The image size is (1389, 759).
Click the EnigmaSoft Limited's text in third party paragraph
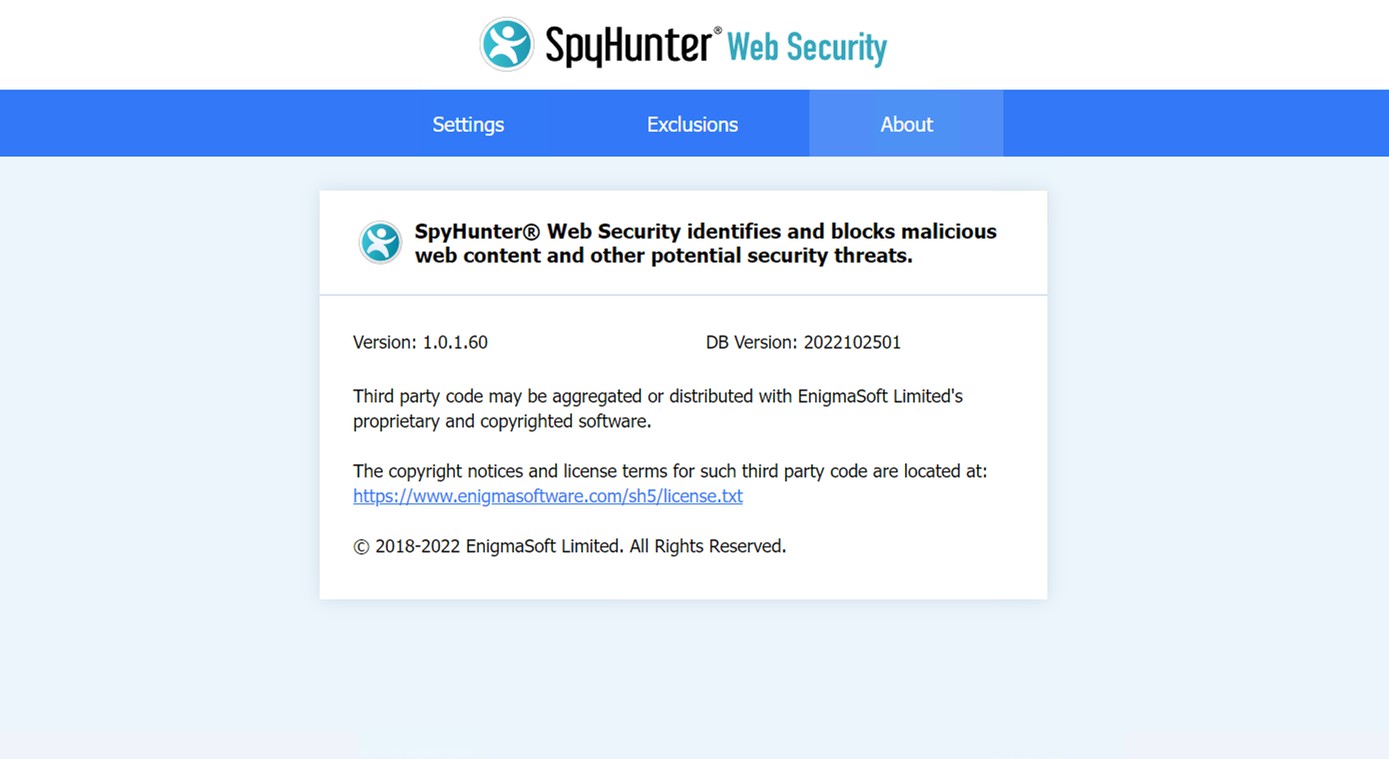tap(880, 396)
